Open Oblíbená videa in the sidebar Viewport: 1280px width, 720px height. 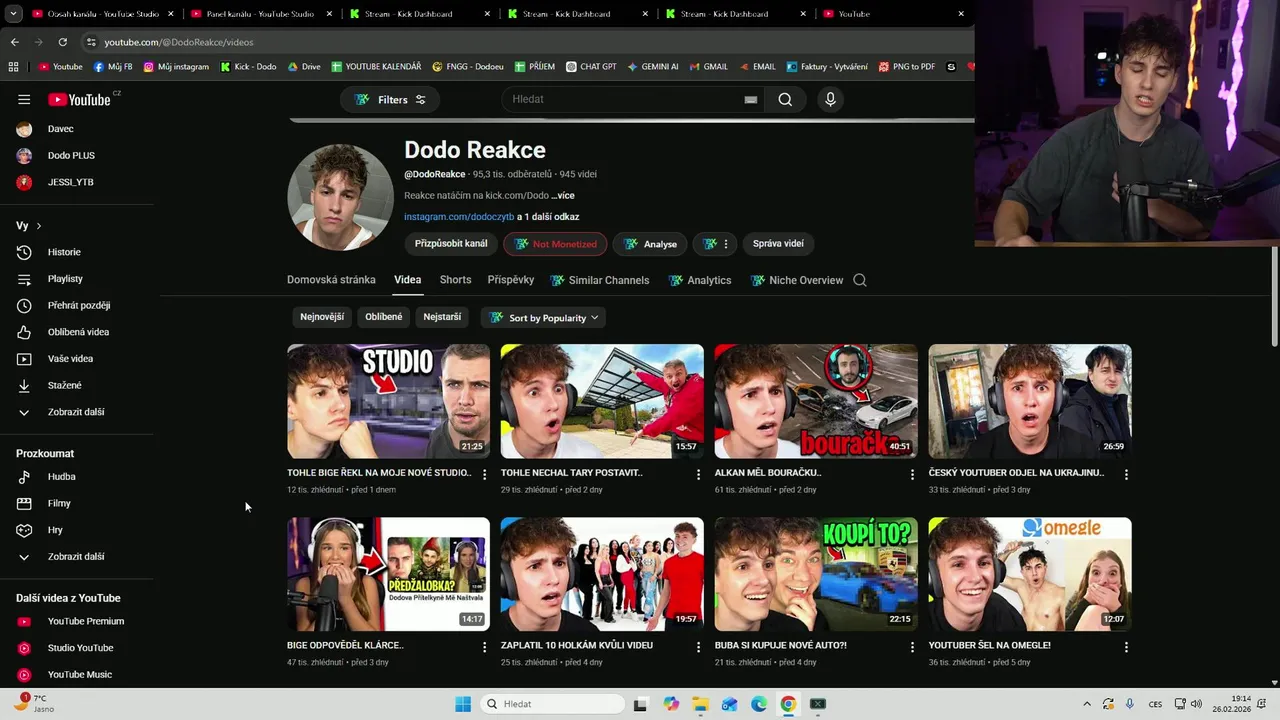pyautogui.click(x=78, y=332)
